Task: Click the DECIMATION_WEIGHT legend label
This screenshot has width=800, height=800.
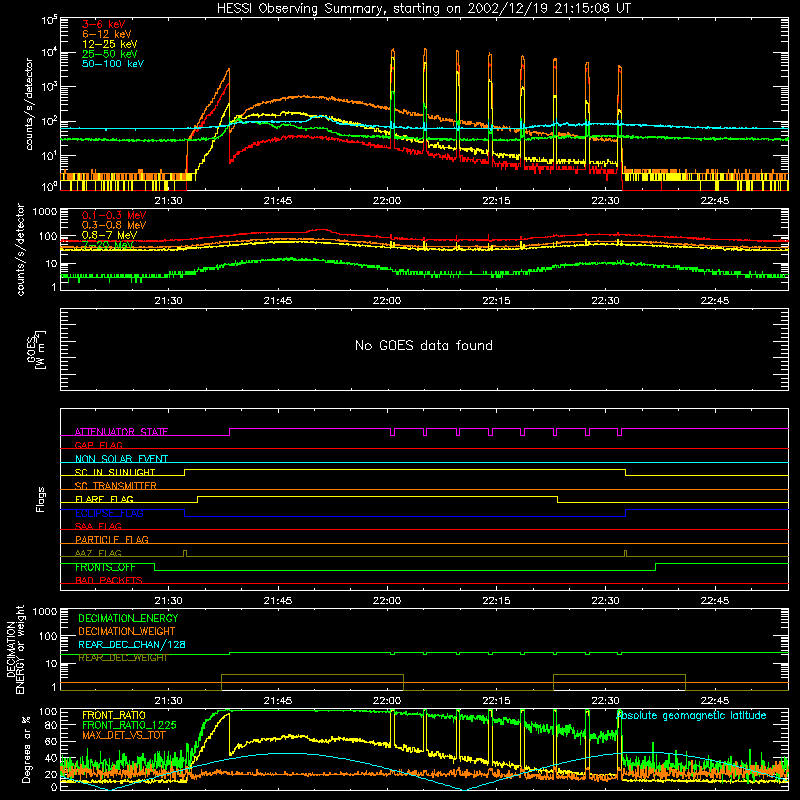Action: pyautogui.click(x=127, y=631)
